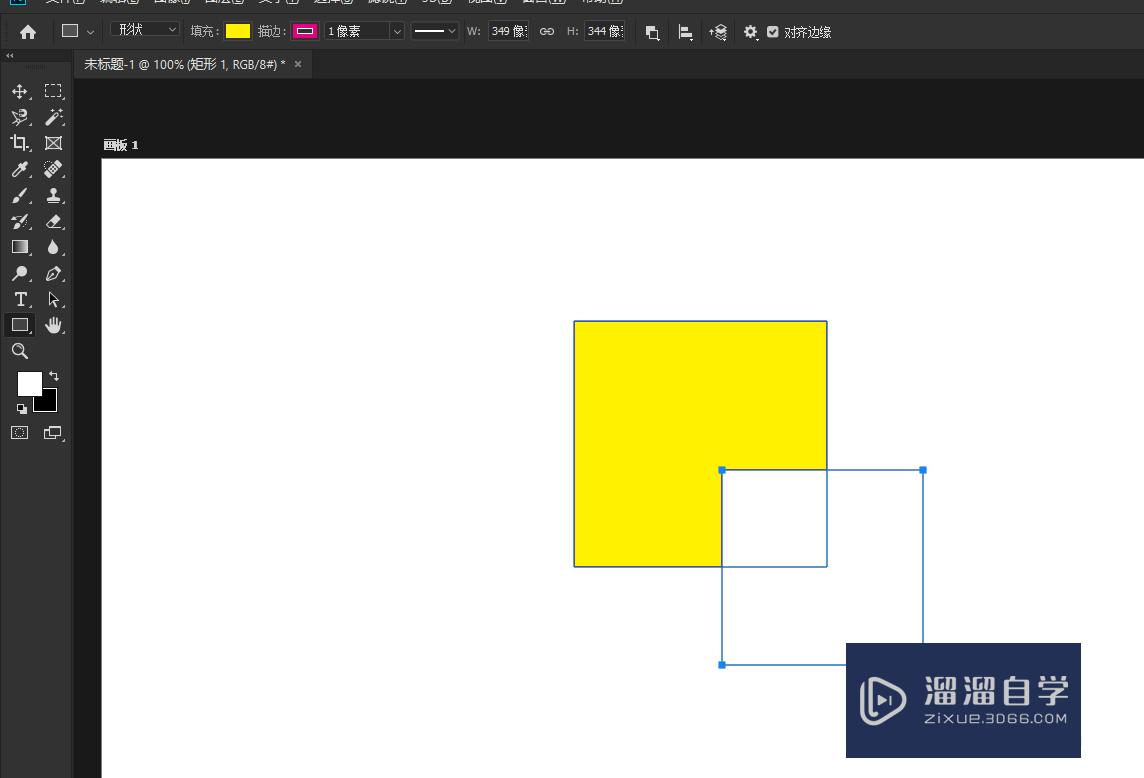Open the path alignment options icon
Viewport: 1144px width, 778px height.
685,32
